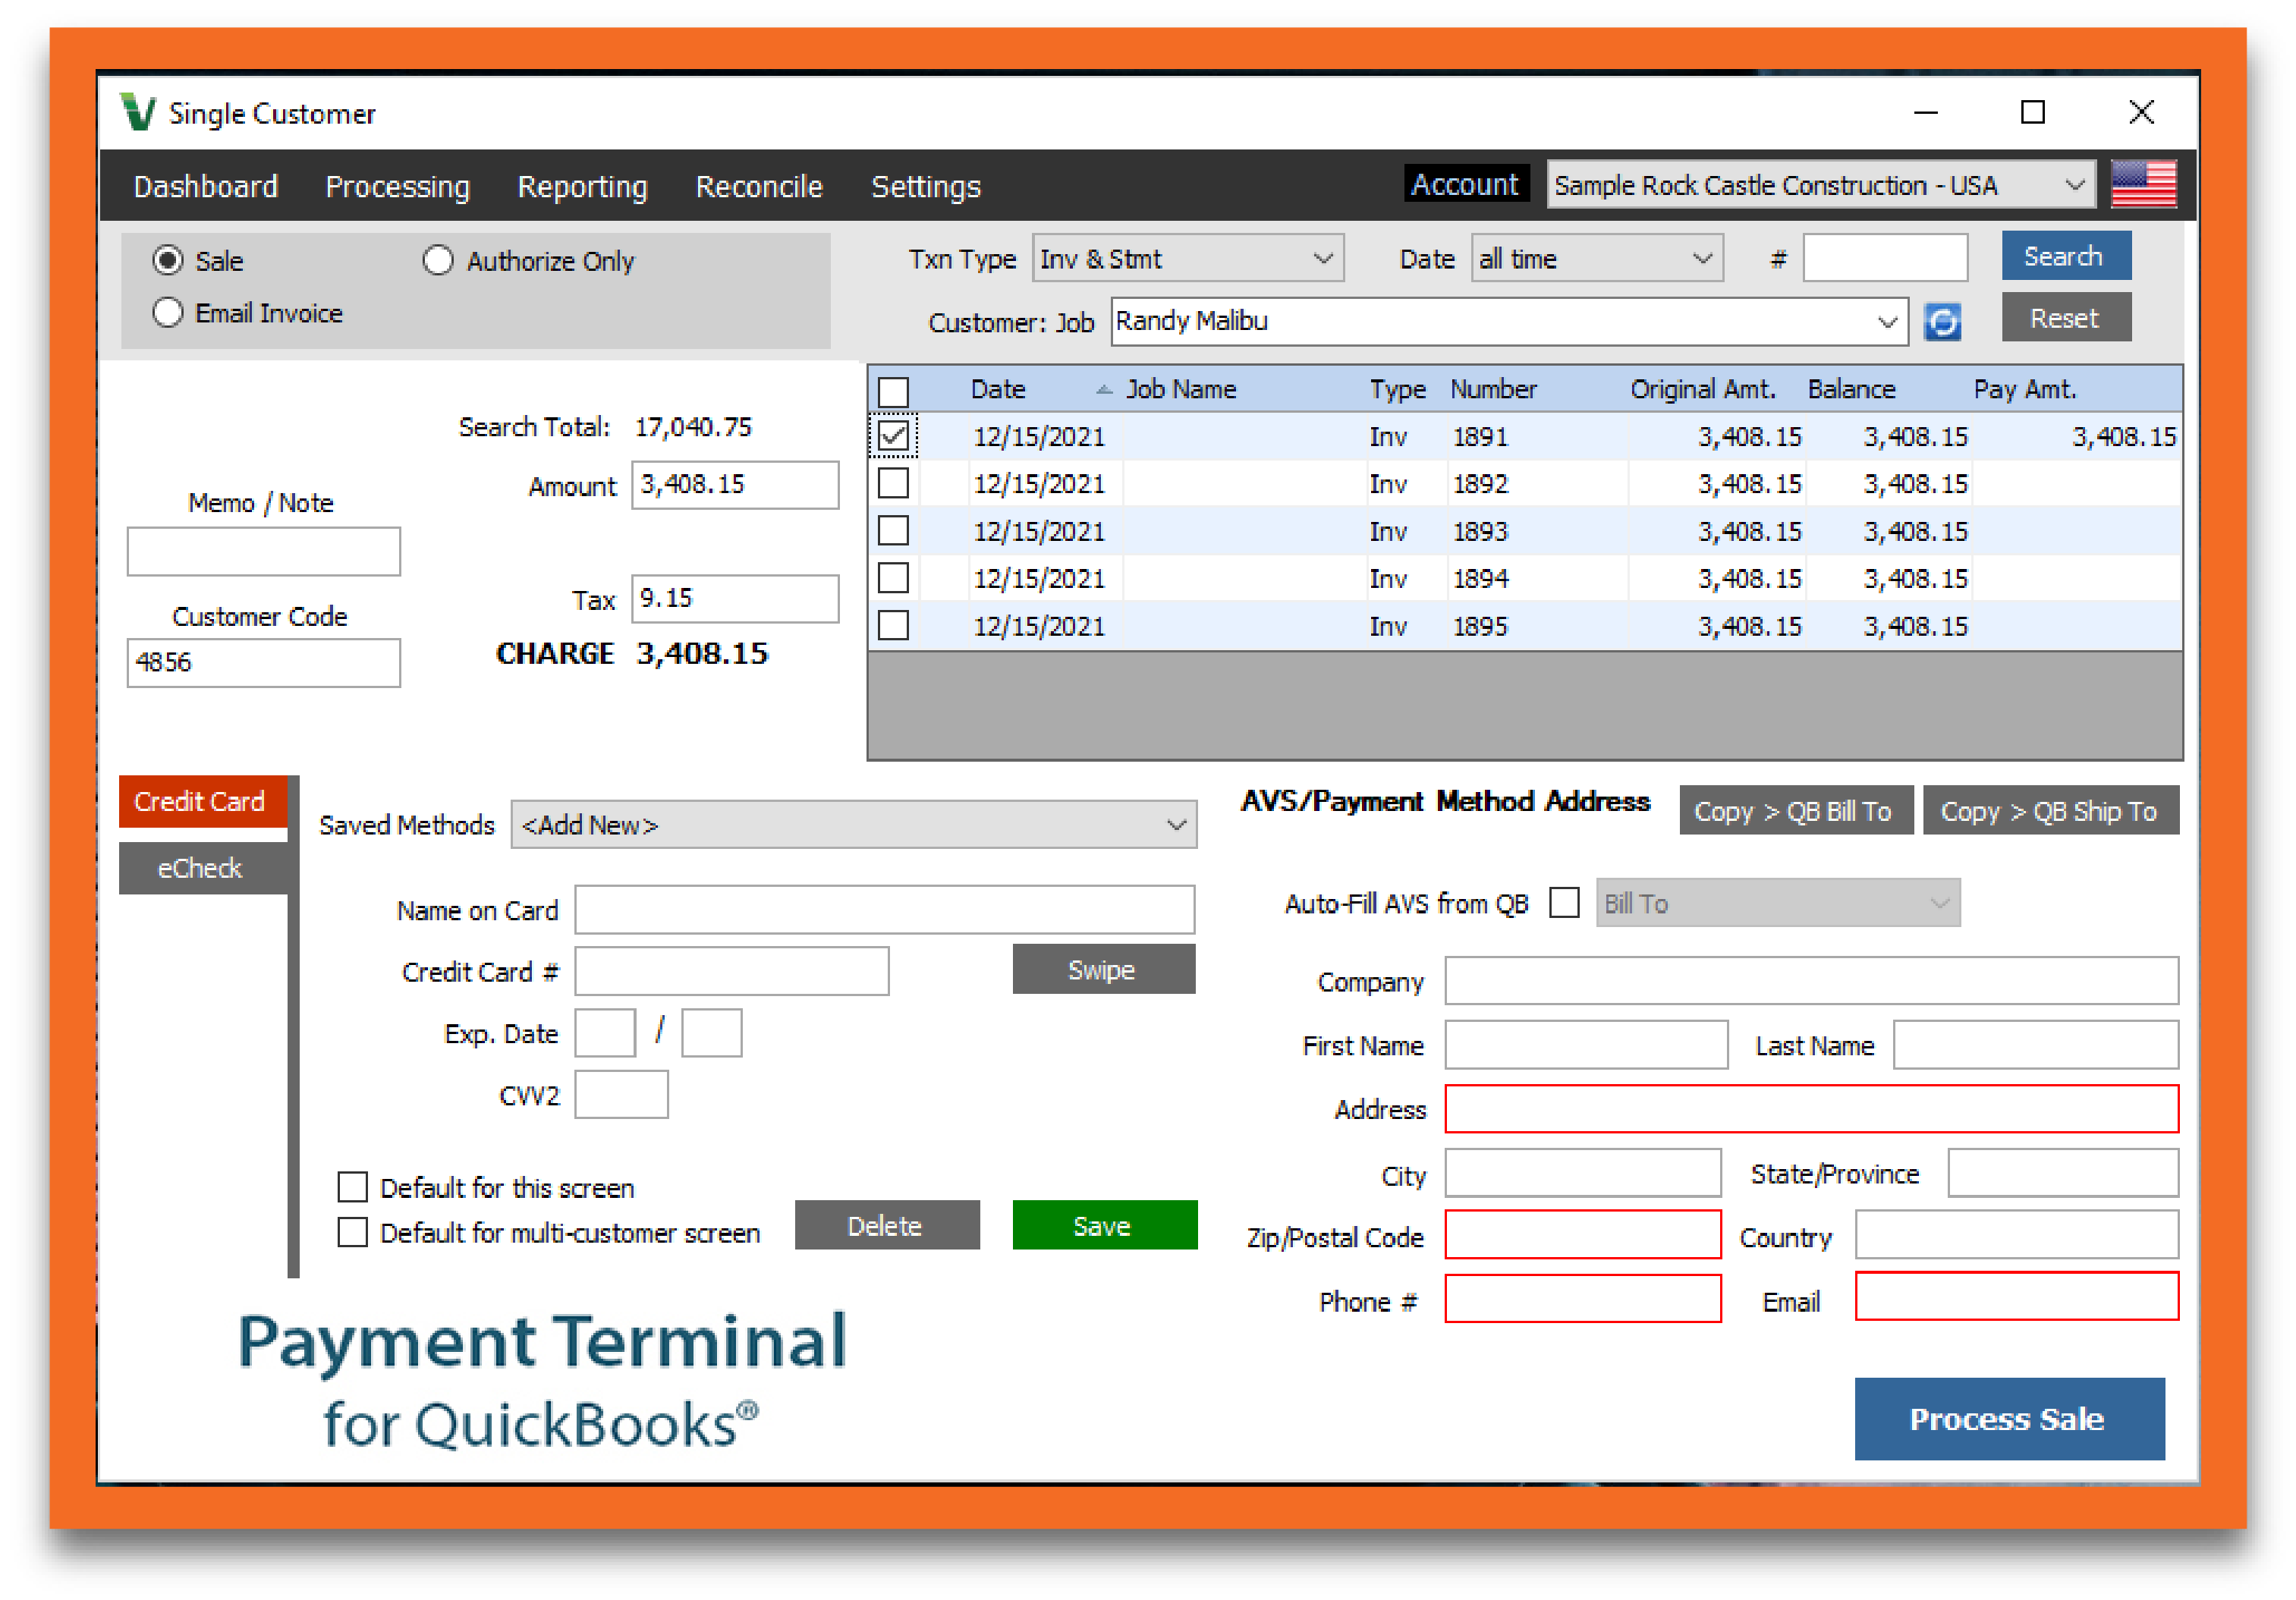Screen dimensions: 2296x1600
Task: Select the Sale radio button
Action: pos(168,261)
